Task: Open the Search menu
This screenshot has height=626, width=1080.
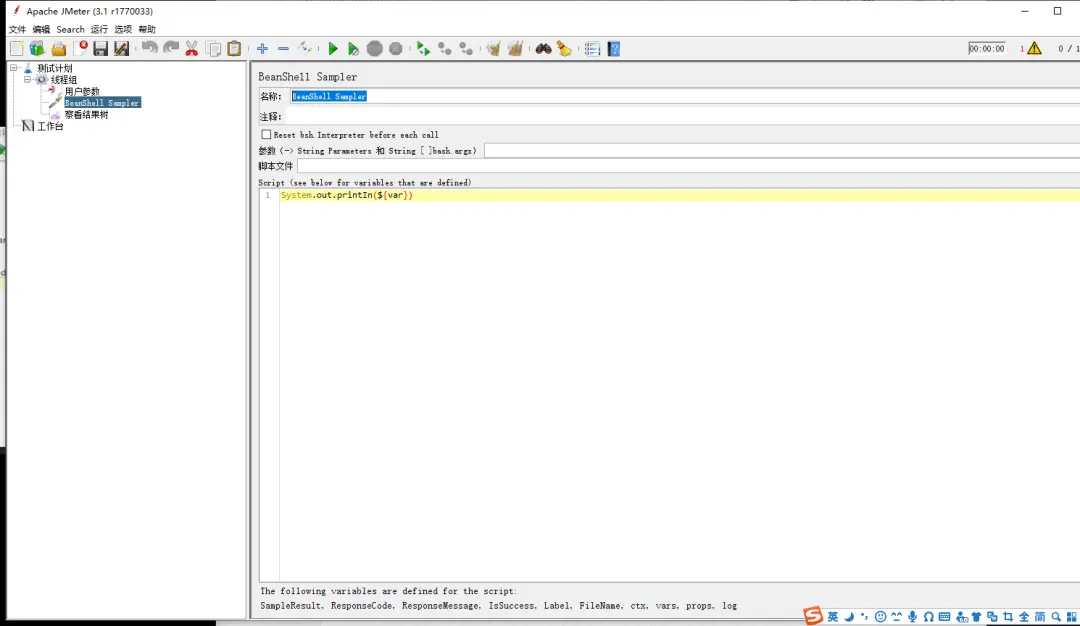Action: 70,29
